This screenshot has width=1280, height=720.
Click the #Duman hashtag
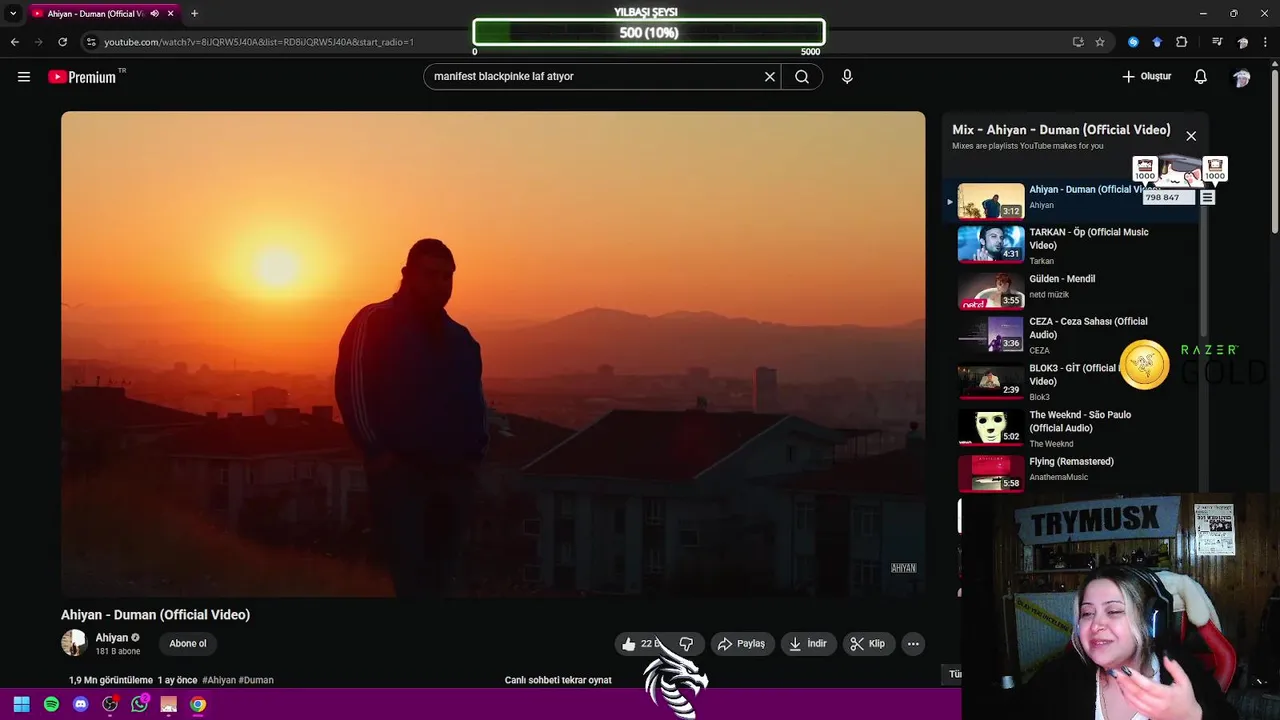[256, 680]
